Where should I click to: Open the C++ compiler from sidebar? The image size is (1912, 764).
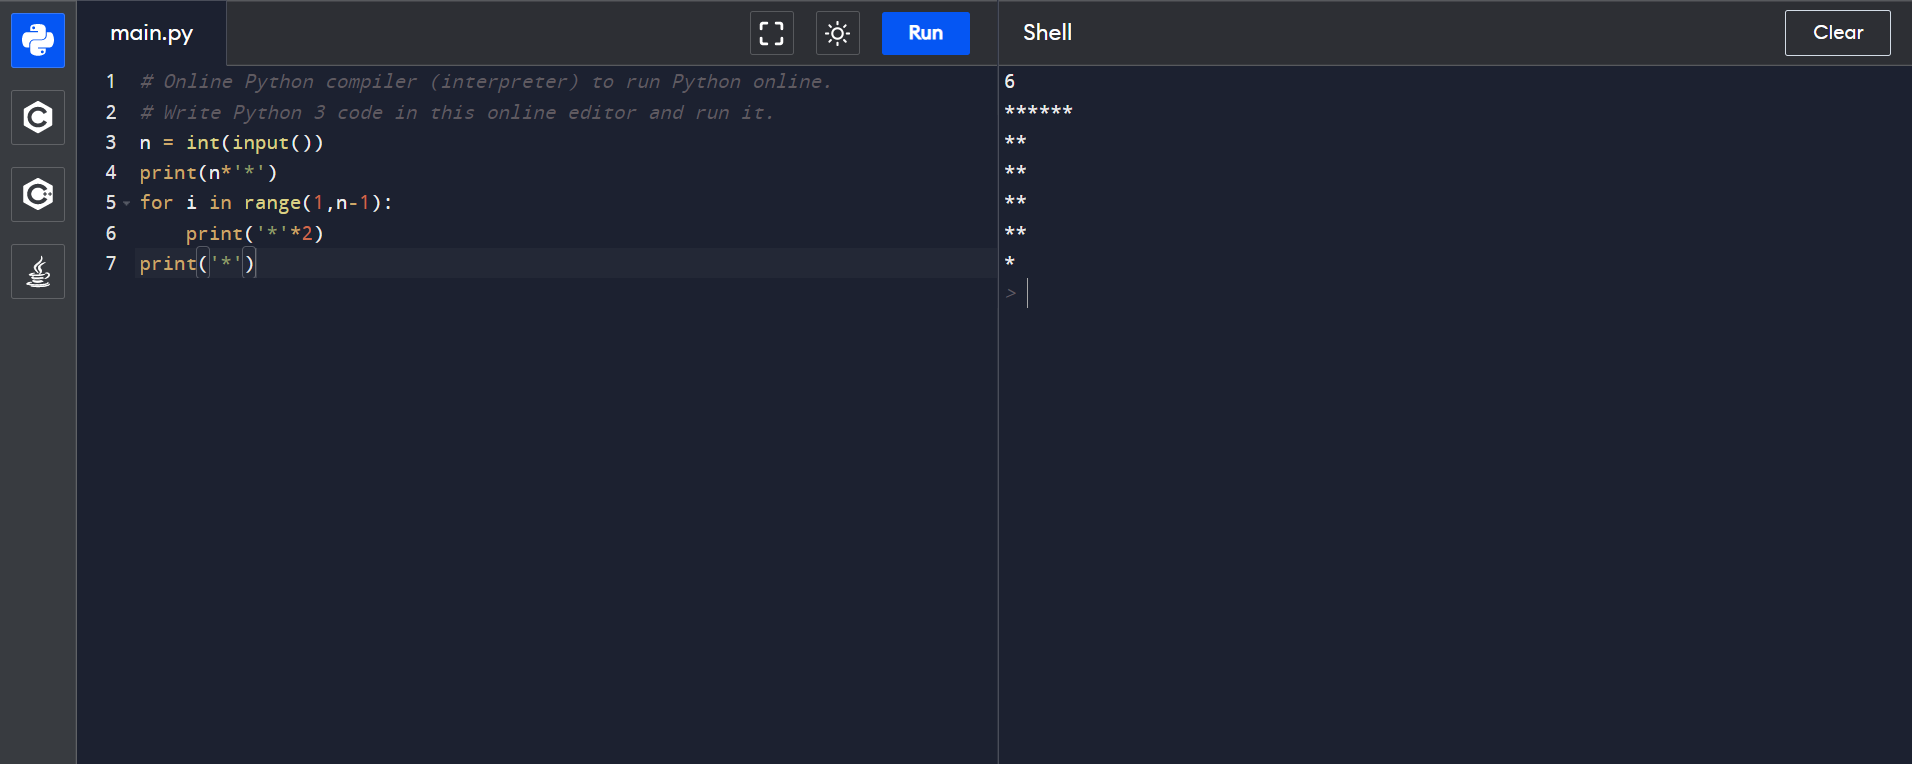tap(38, 194)
